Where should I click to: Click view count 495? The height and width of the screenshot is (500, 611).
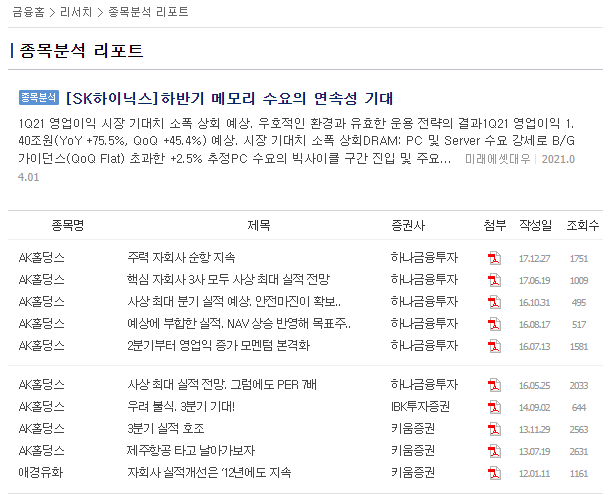click(579, 302)
